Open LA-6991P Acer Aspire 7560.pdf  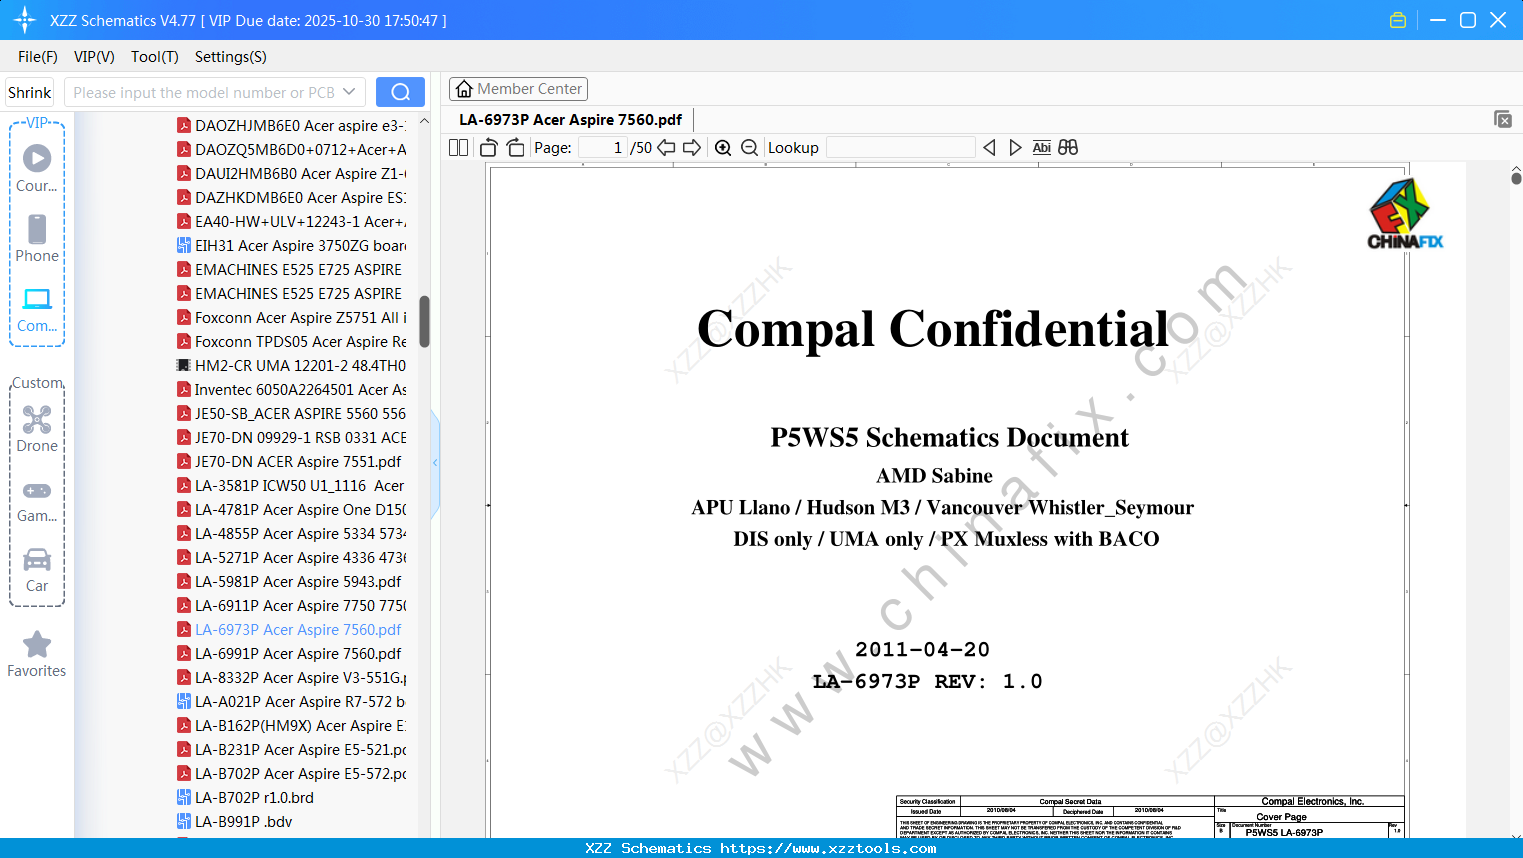(290, 654)
